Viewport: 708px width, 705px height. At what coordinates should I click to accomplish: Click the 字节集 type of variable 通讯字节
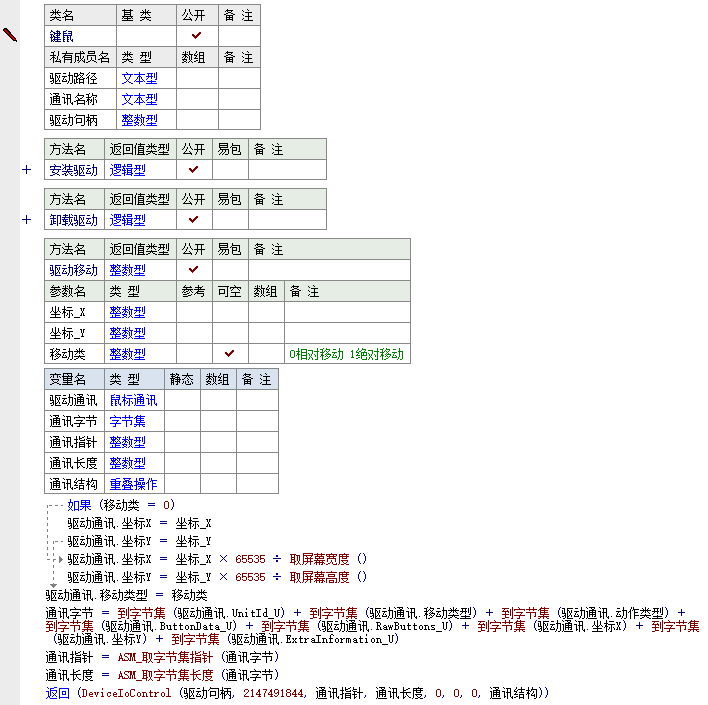coord(127,421)
